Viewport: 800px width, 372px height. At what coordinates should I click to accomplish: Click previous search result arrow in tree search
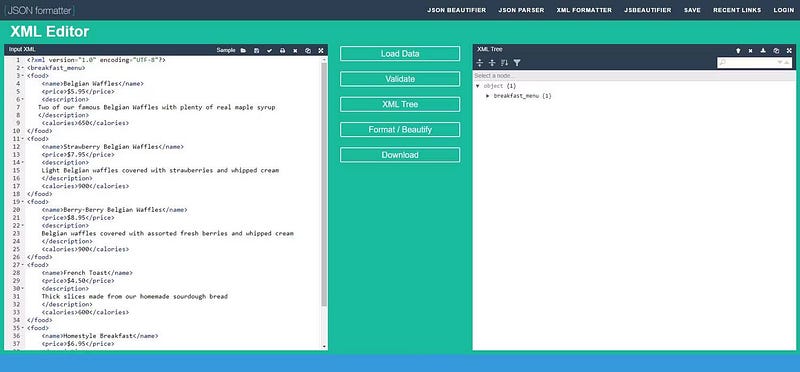point(787,63)
